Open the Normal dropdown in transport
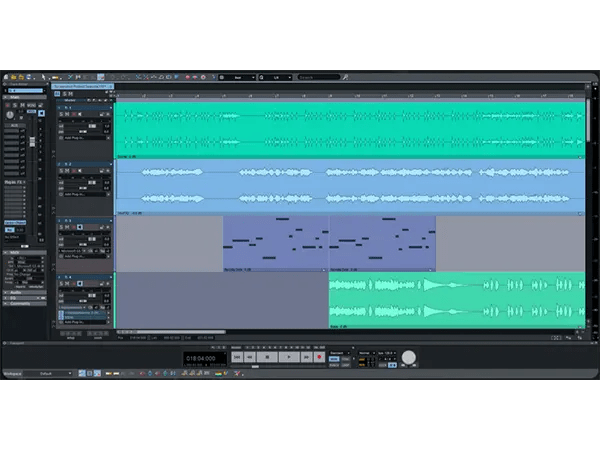Viewport: 600px width, 450px height. 367,353
